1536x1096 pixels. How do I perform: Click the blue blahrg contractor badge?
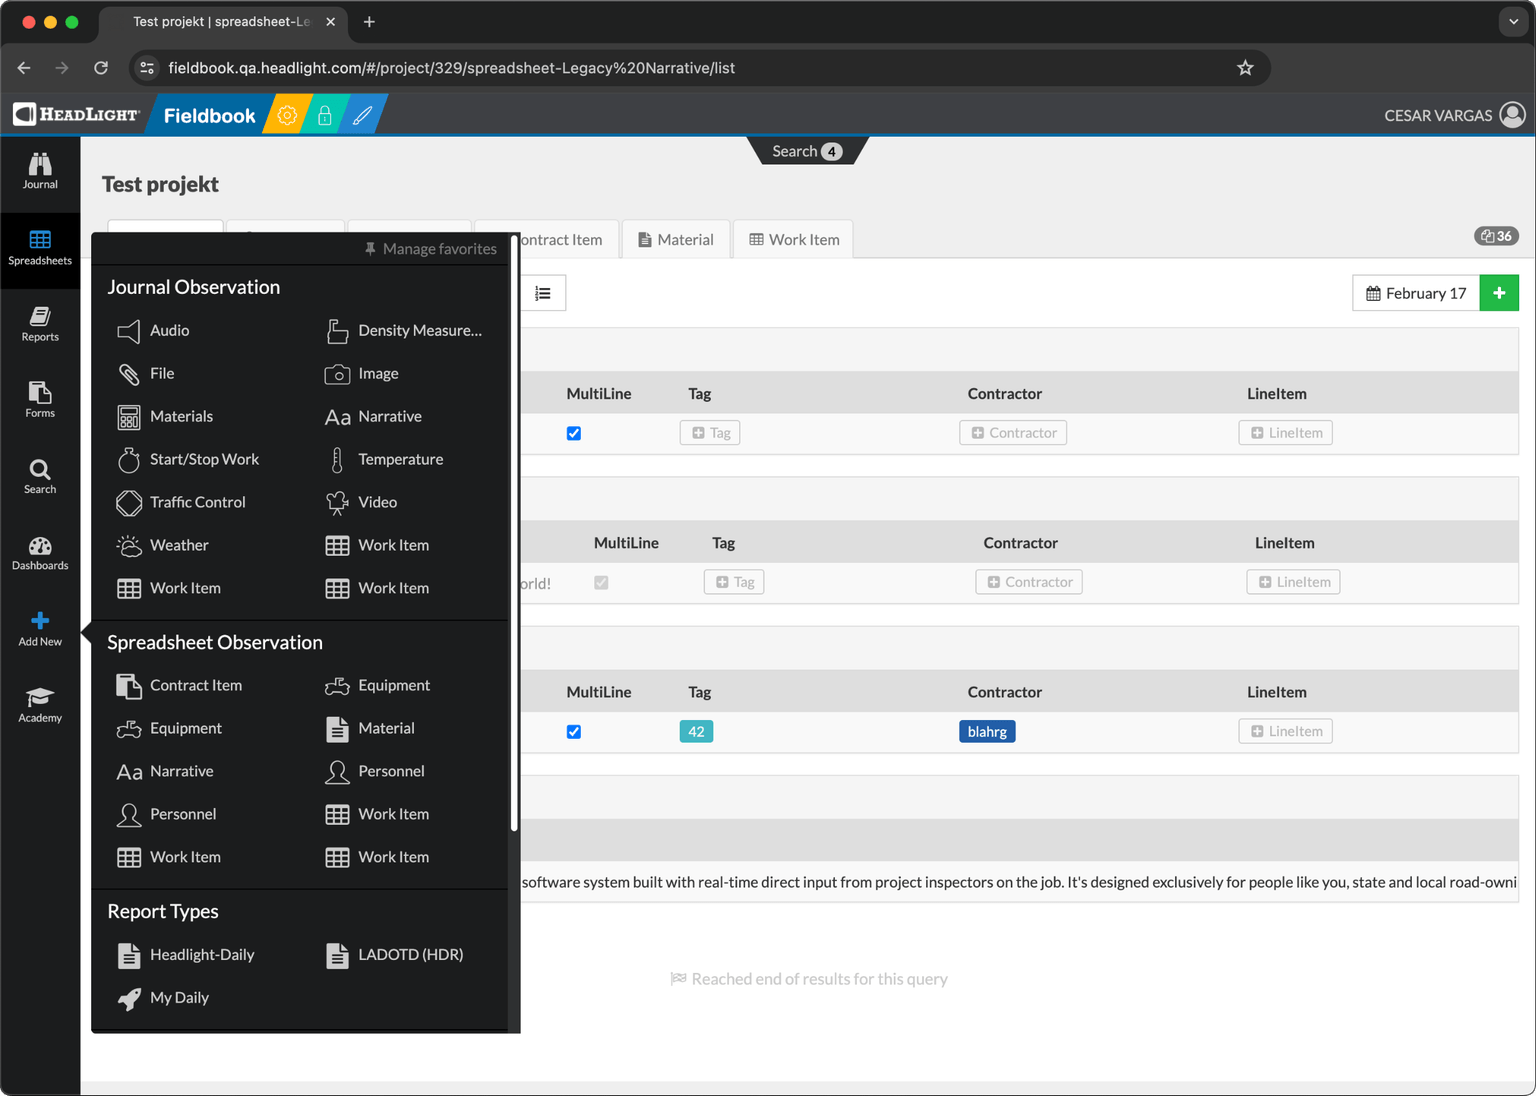click(987, 732)
